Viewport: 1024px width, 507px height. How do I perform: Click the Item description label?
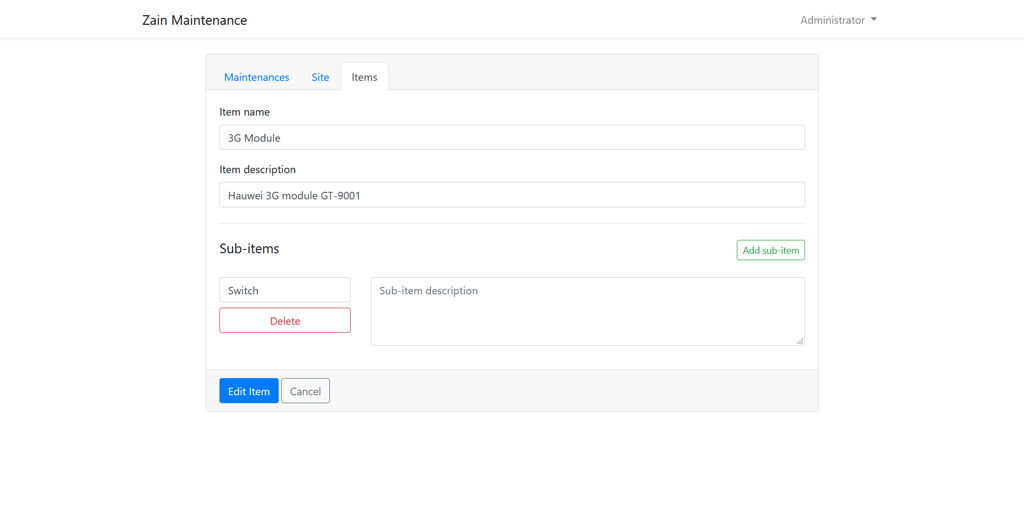257,170
